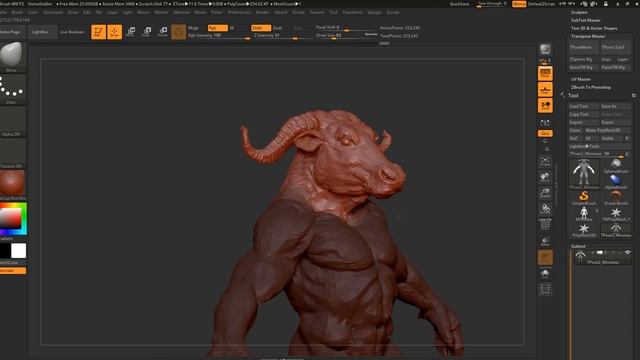Adjust the Rgb Intensity slider

(x=218, y=36)
